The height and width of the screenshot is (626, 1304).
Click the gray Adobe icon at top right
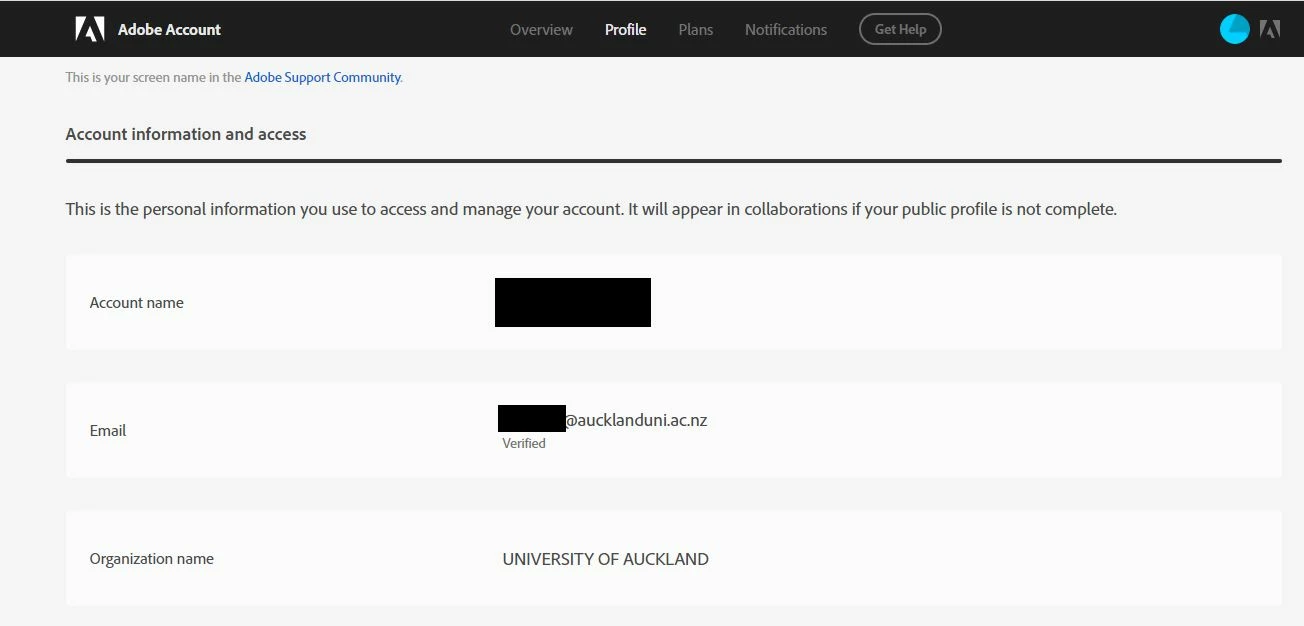click(x=1270, y=29)
